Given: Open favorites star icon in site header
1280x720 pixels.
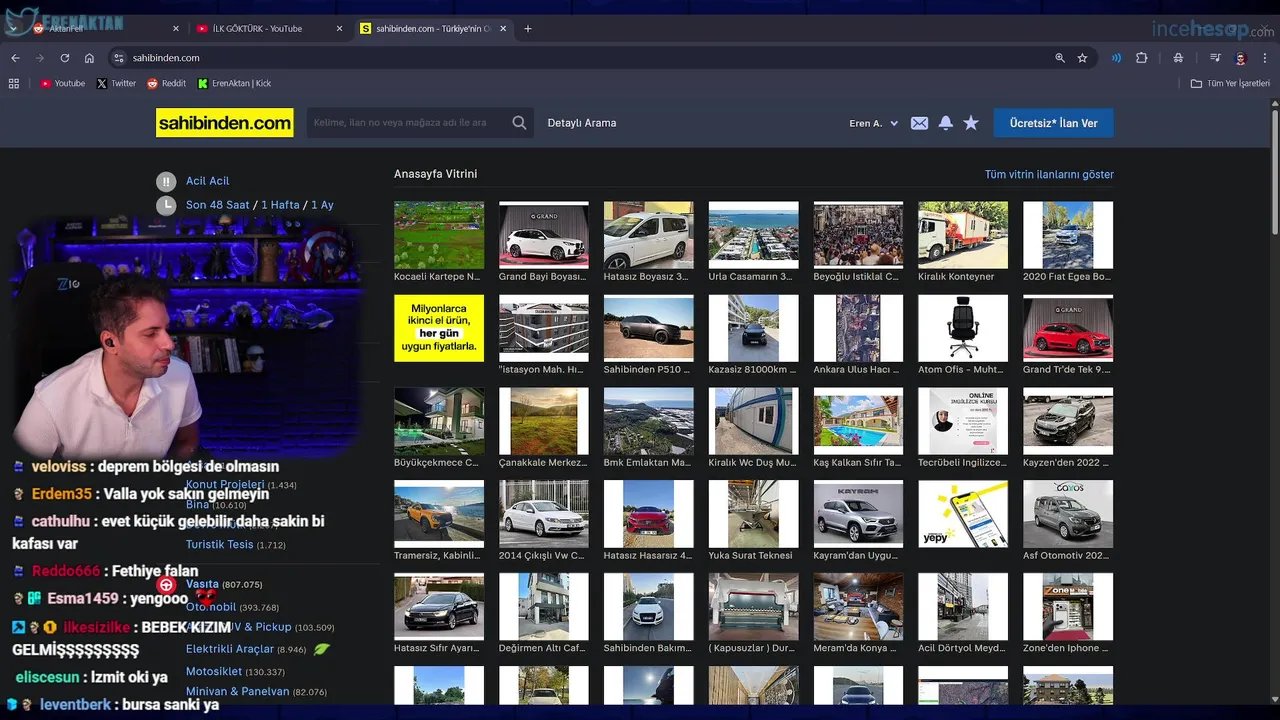Looking at the screenshot, I should point(971,123).
